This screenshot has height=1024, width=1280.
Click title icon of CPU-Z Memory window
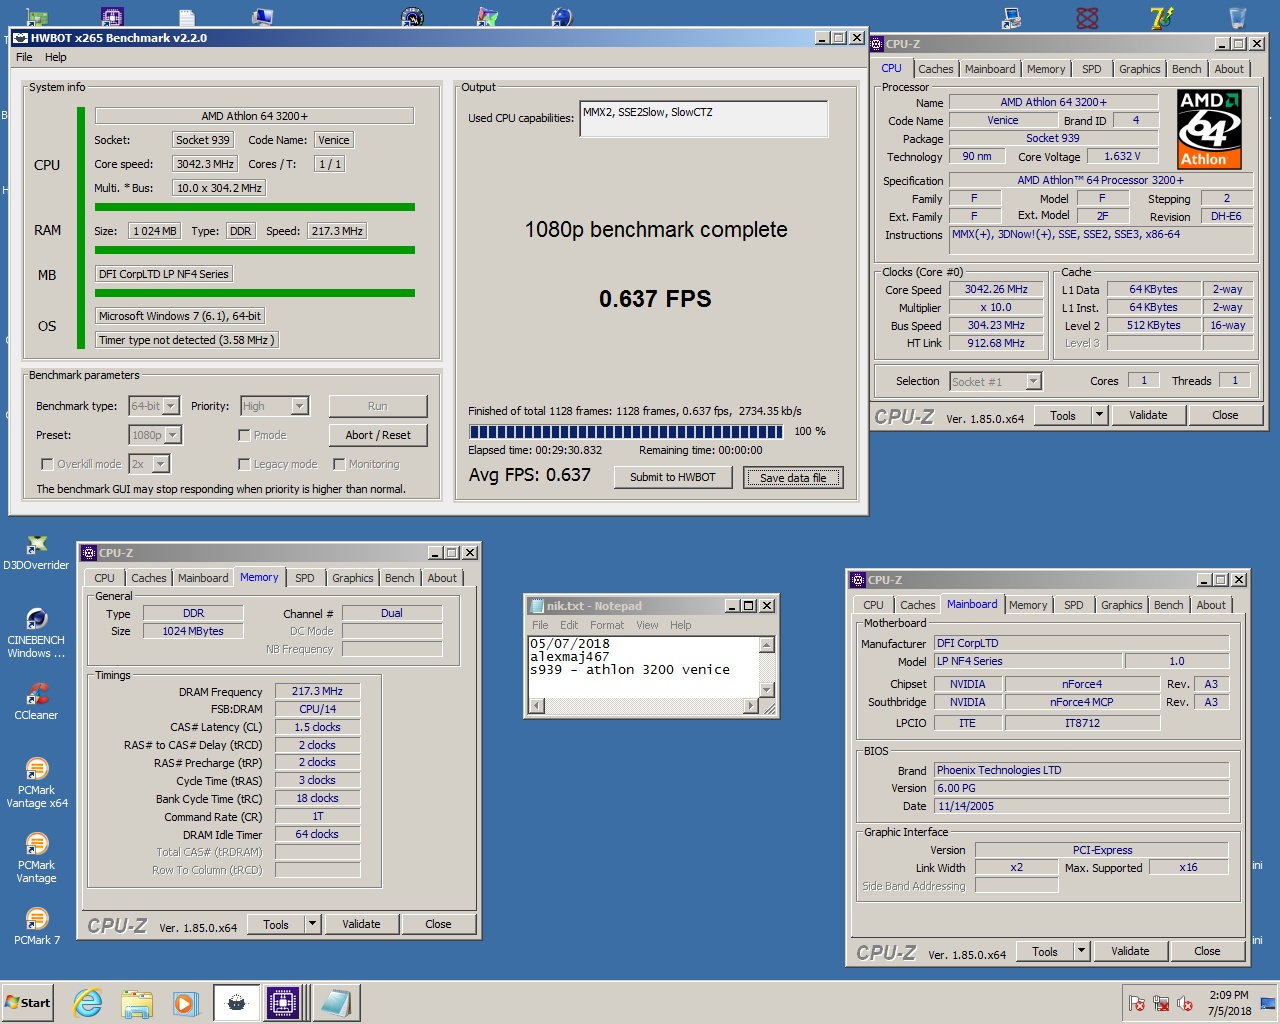88,553
